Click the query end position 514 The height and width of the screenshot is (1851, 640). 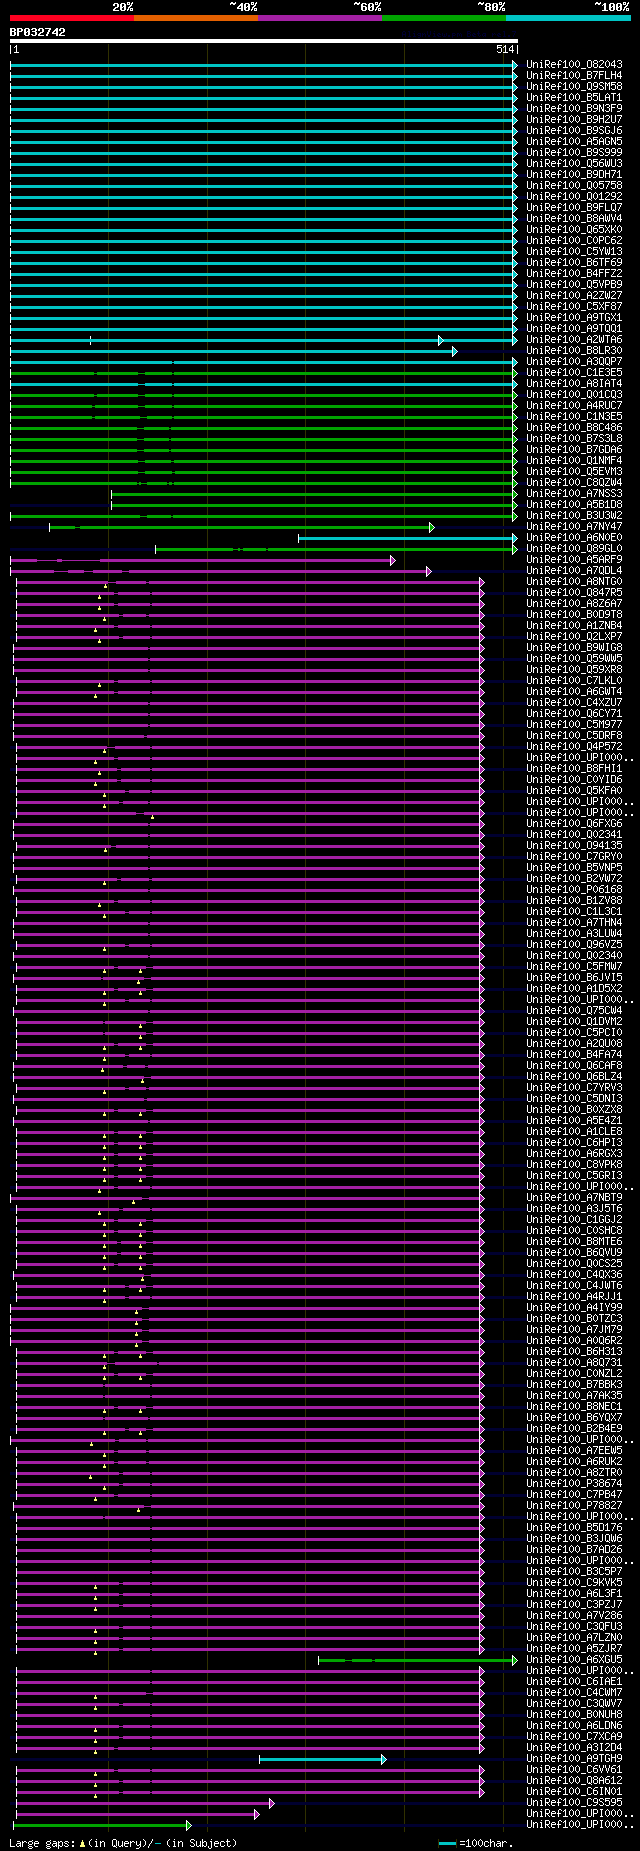[504, 49]
